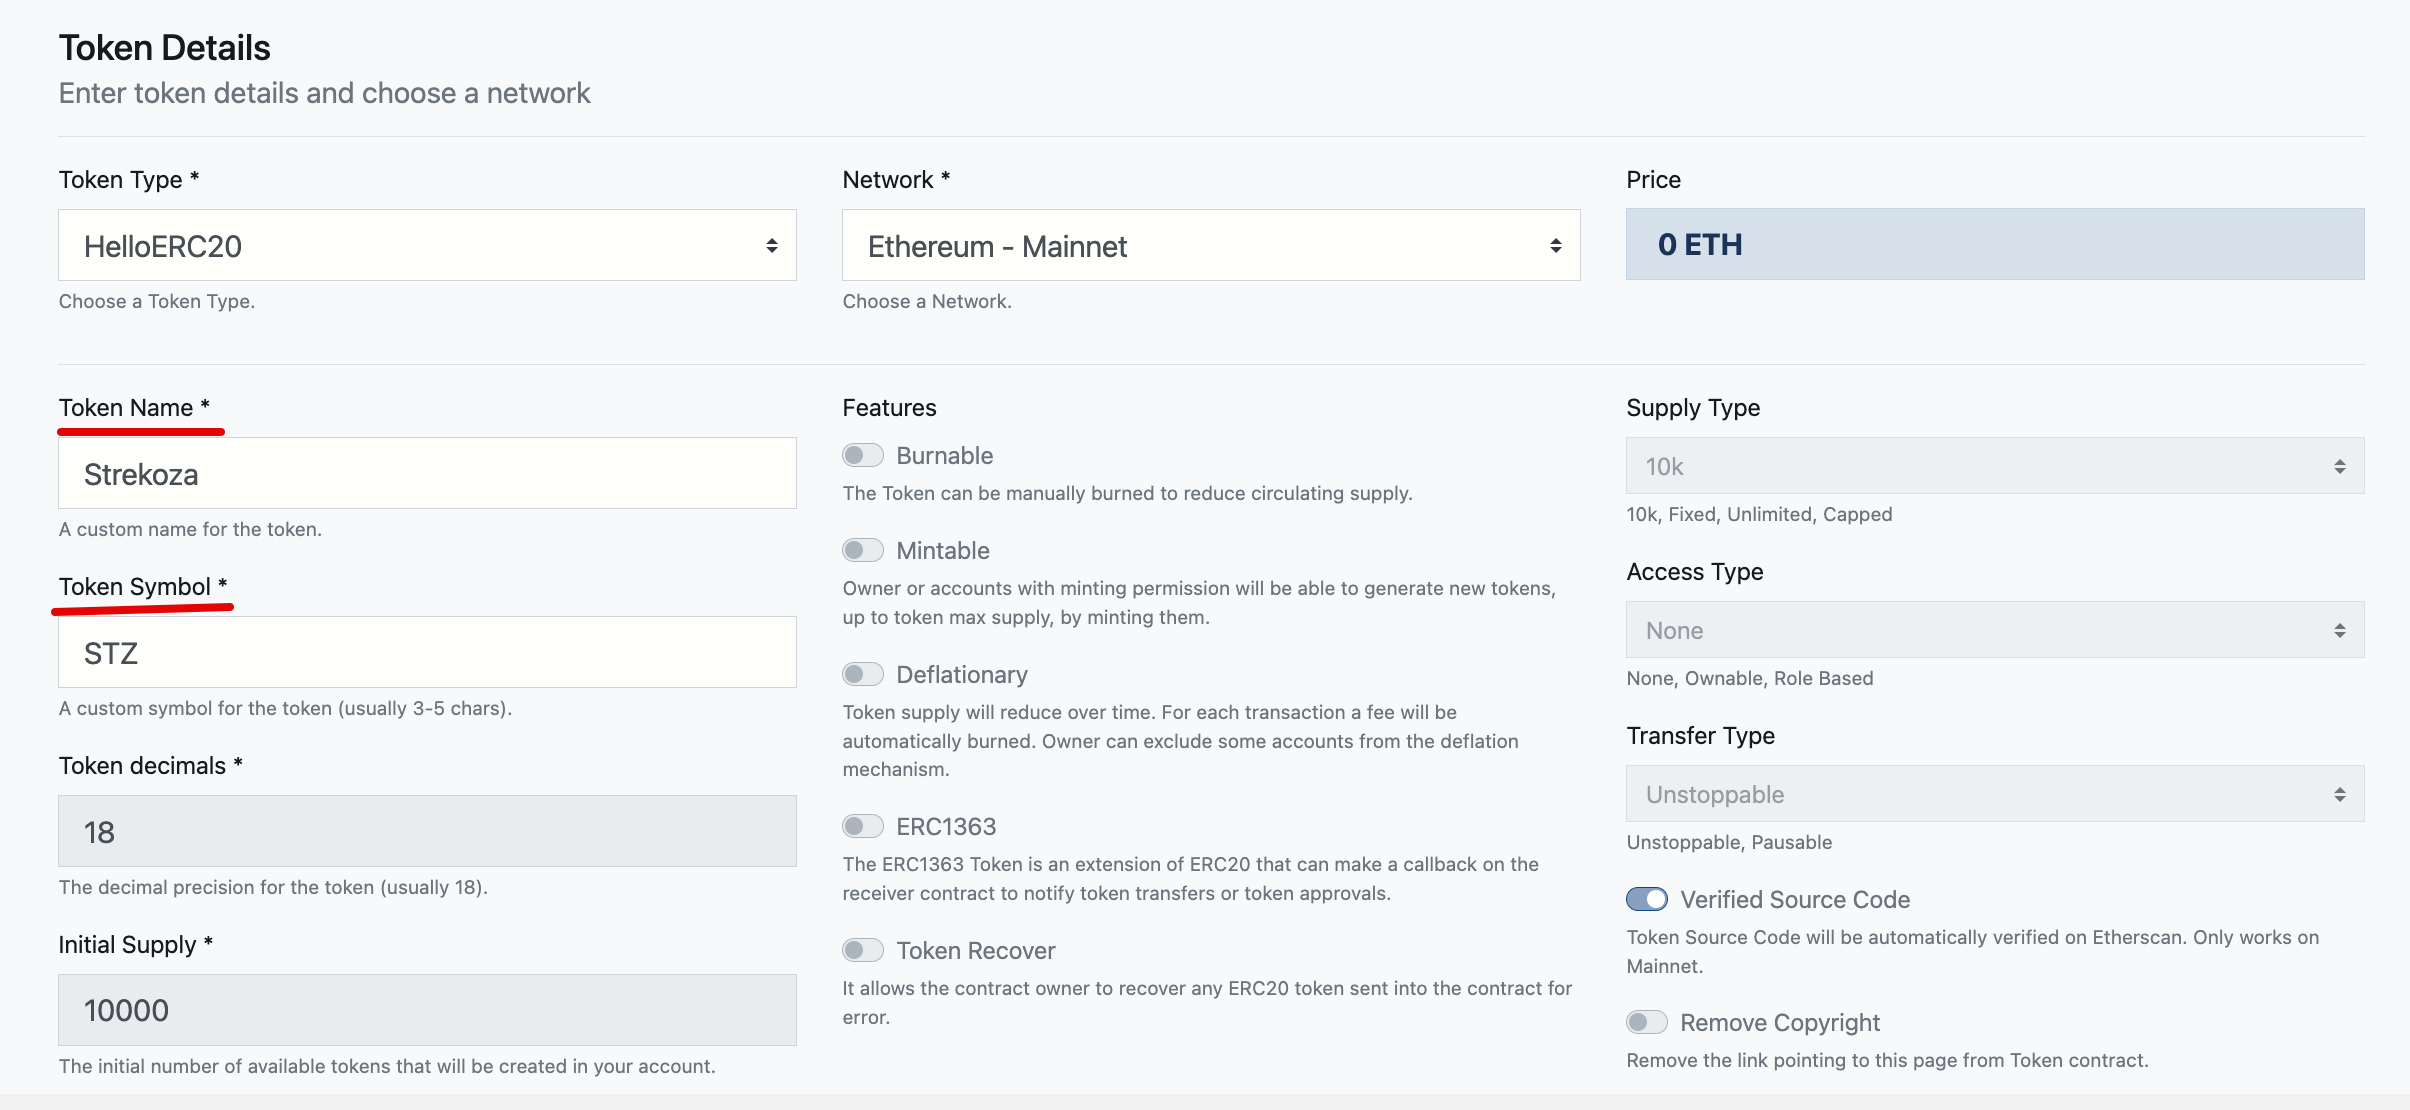
Task: Turn on Remove Copyright switch
Action: [1646, 1023]
